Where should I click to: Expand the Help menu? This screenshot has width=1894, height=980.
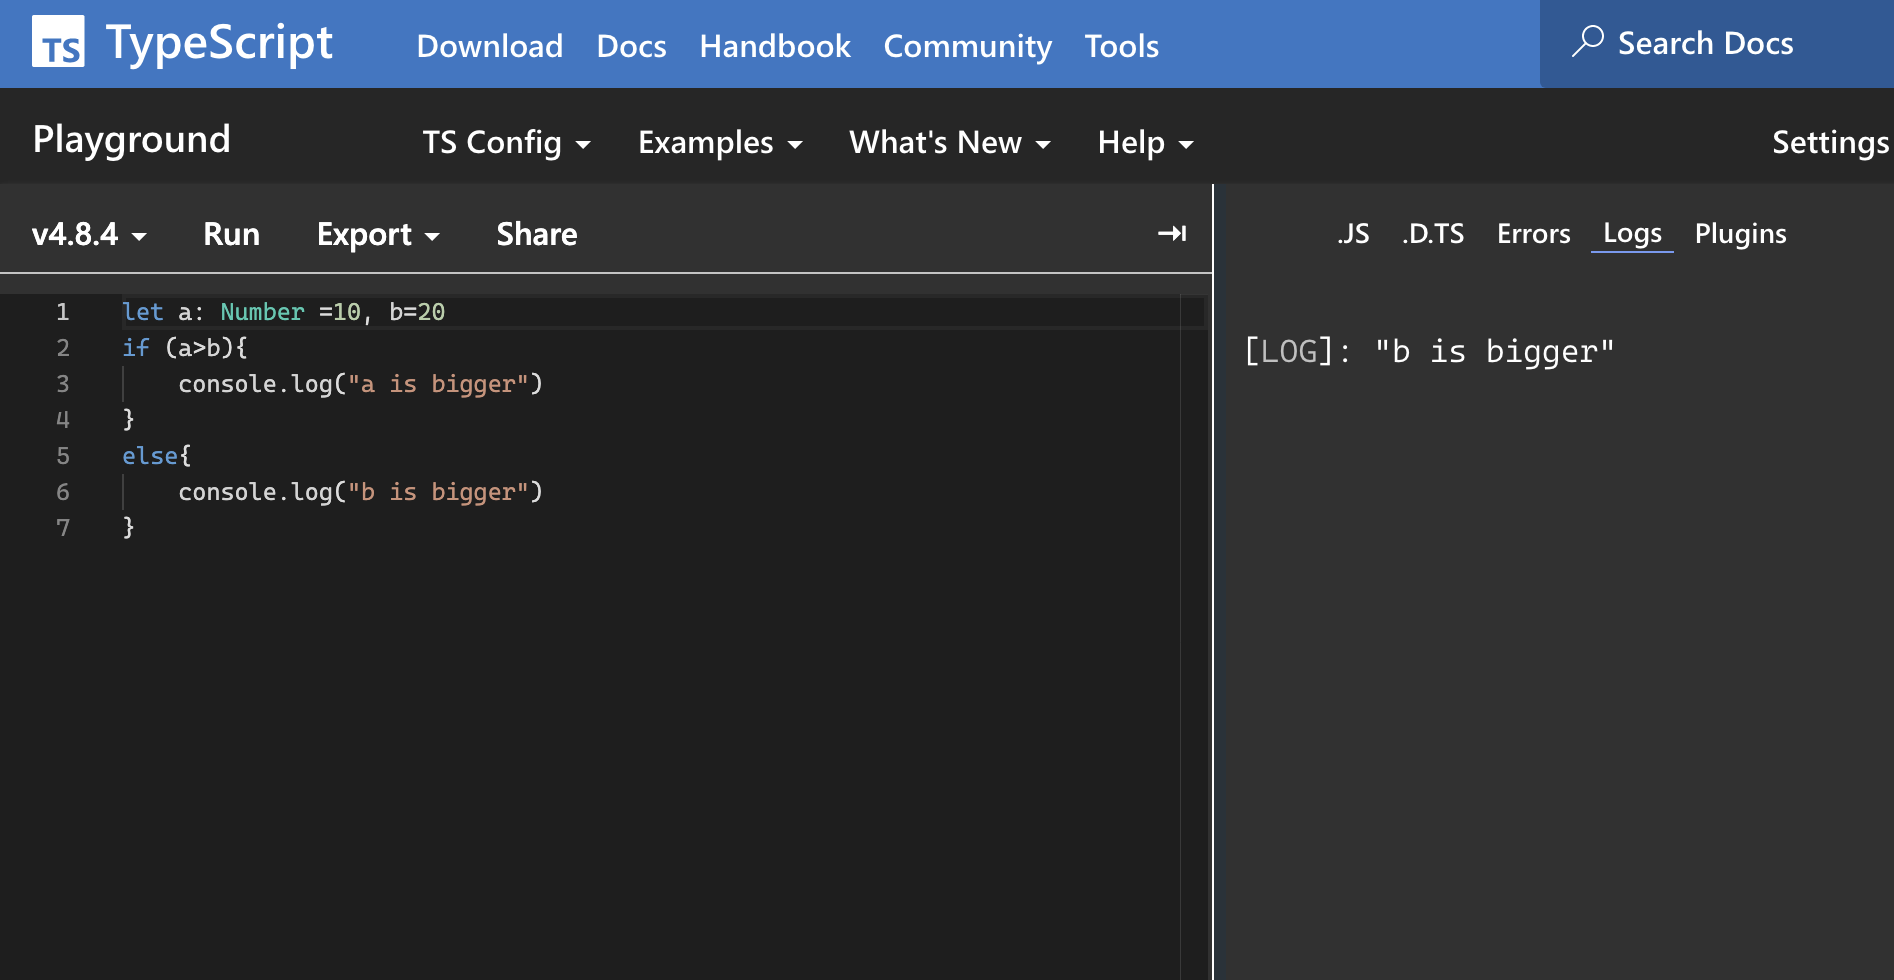coord(1145,143)
